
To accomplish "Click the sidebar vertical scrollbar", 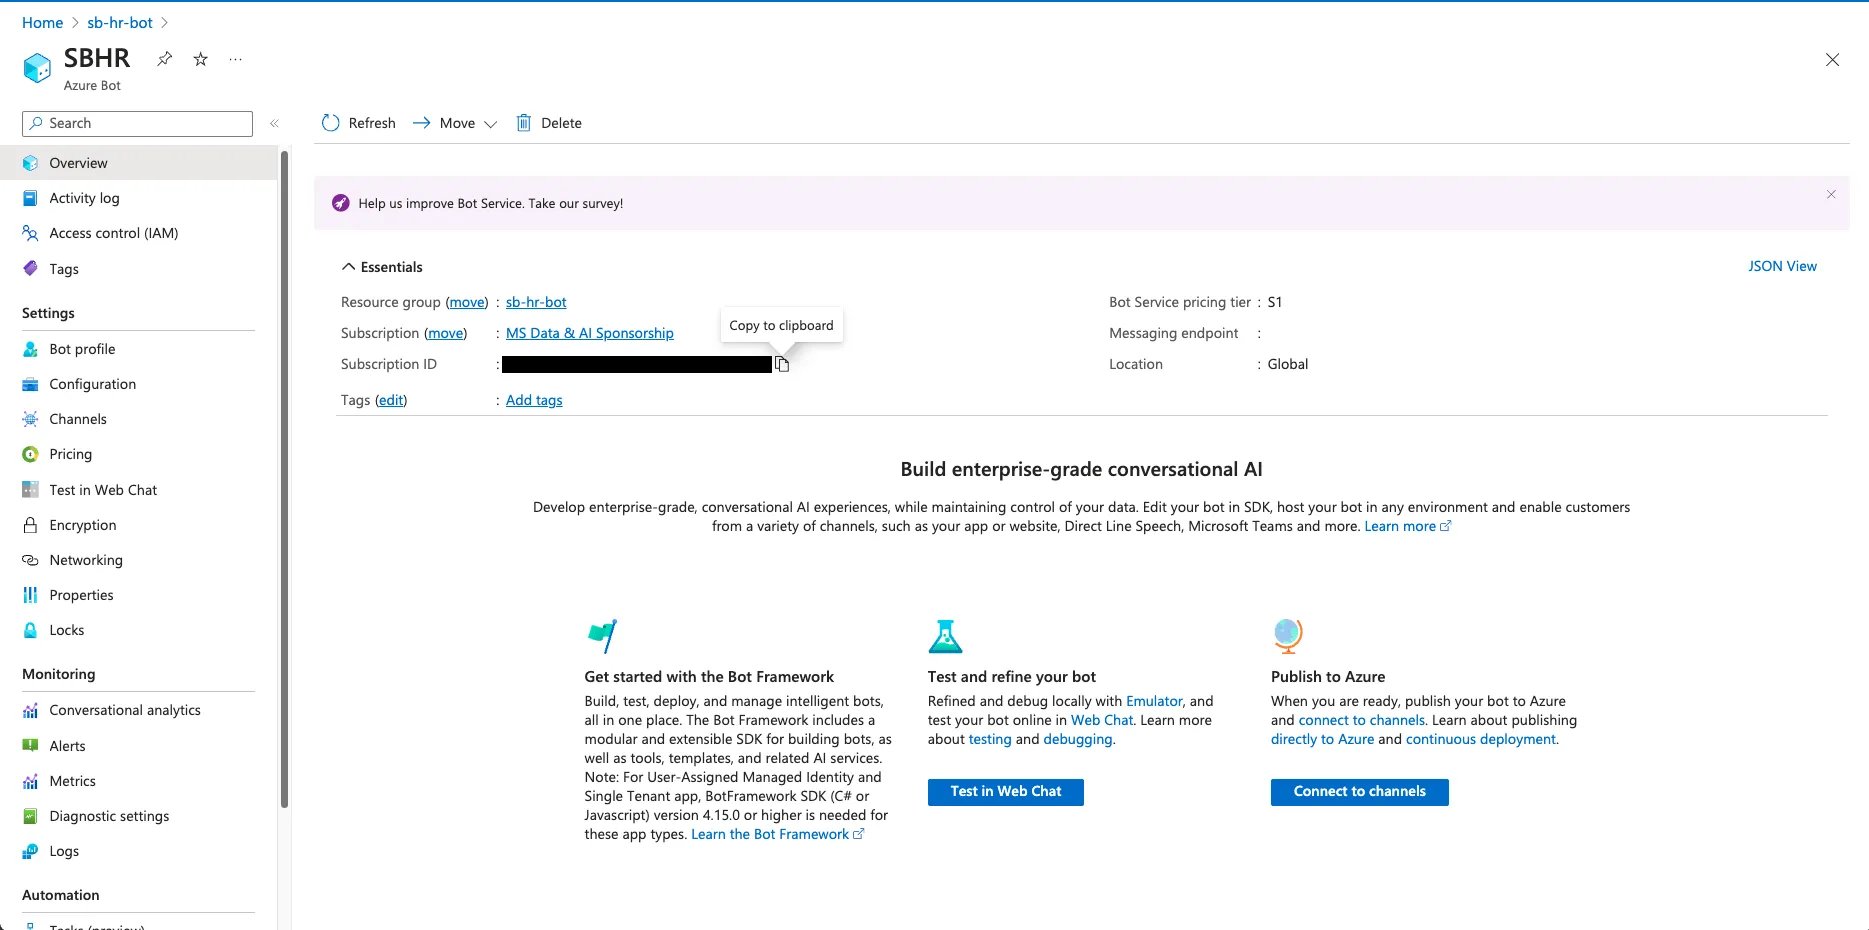I will [x=285, y=480].
